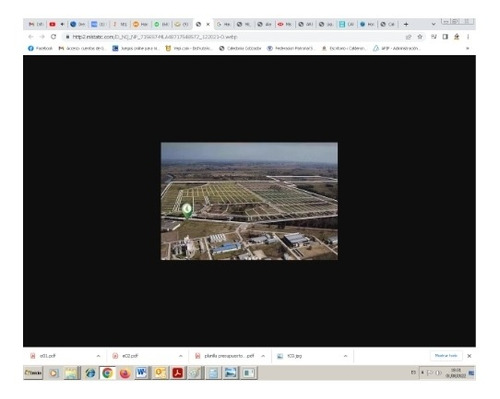
Task: Expand options for e01.pdf download
Action: tap(98, 356)
